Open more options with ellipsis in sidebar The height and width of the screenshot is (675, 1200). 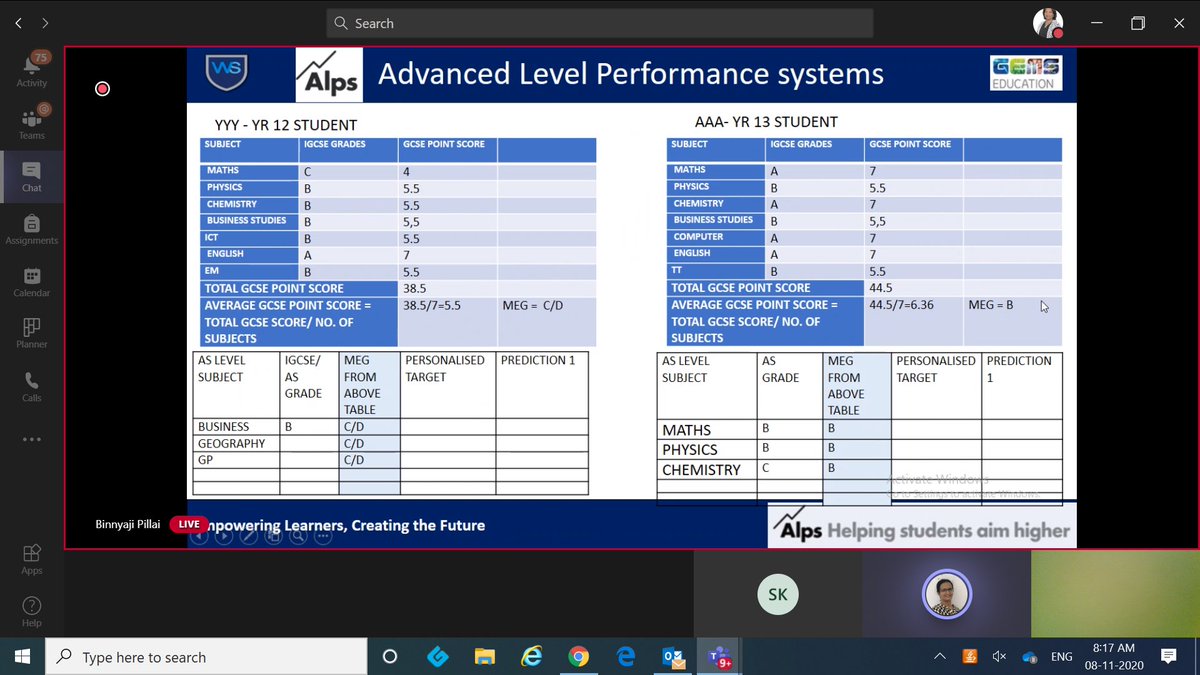click(31, 439)
